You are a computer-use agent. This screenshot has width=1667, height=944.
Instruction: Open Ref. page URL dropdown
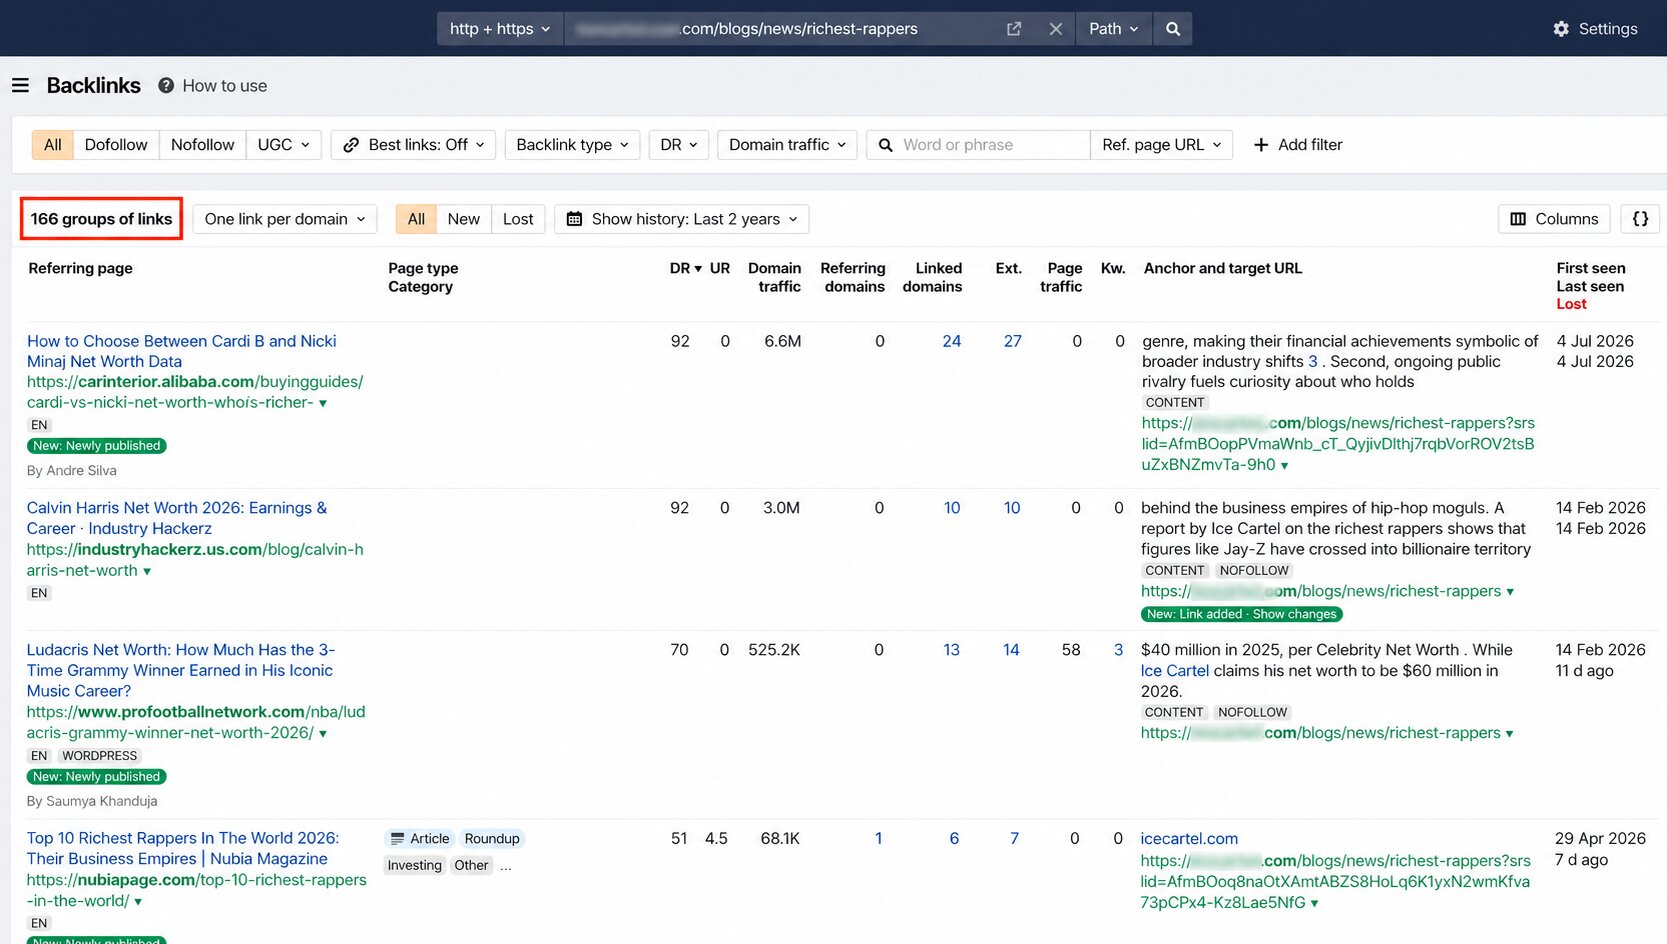[x=1161, y=145]
